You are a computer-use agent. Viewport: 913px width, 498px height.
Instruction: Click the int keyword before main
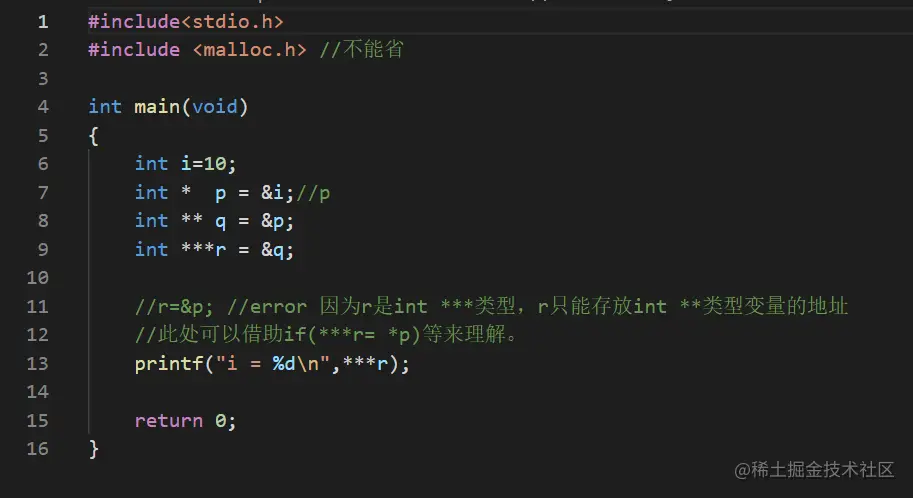pyautogui.click(x=105, y=107)
